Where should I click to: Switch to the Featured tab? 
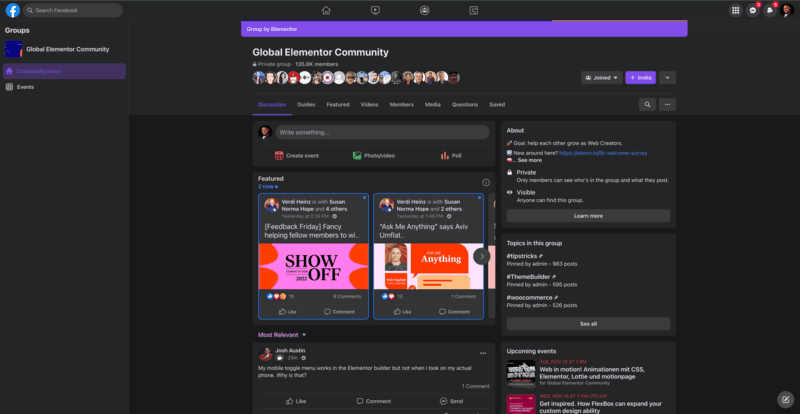click(338, 105)
